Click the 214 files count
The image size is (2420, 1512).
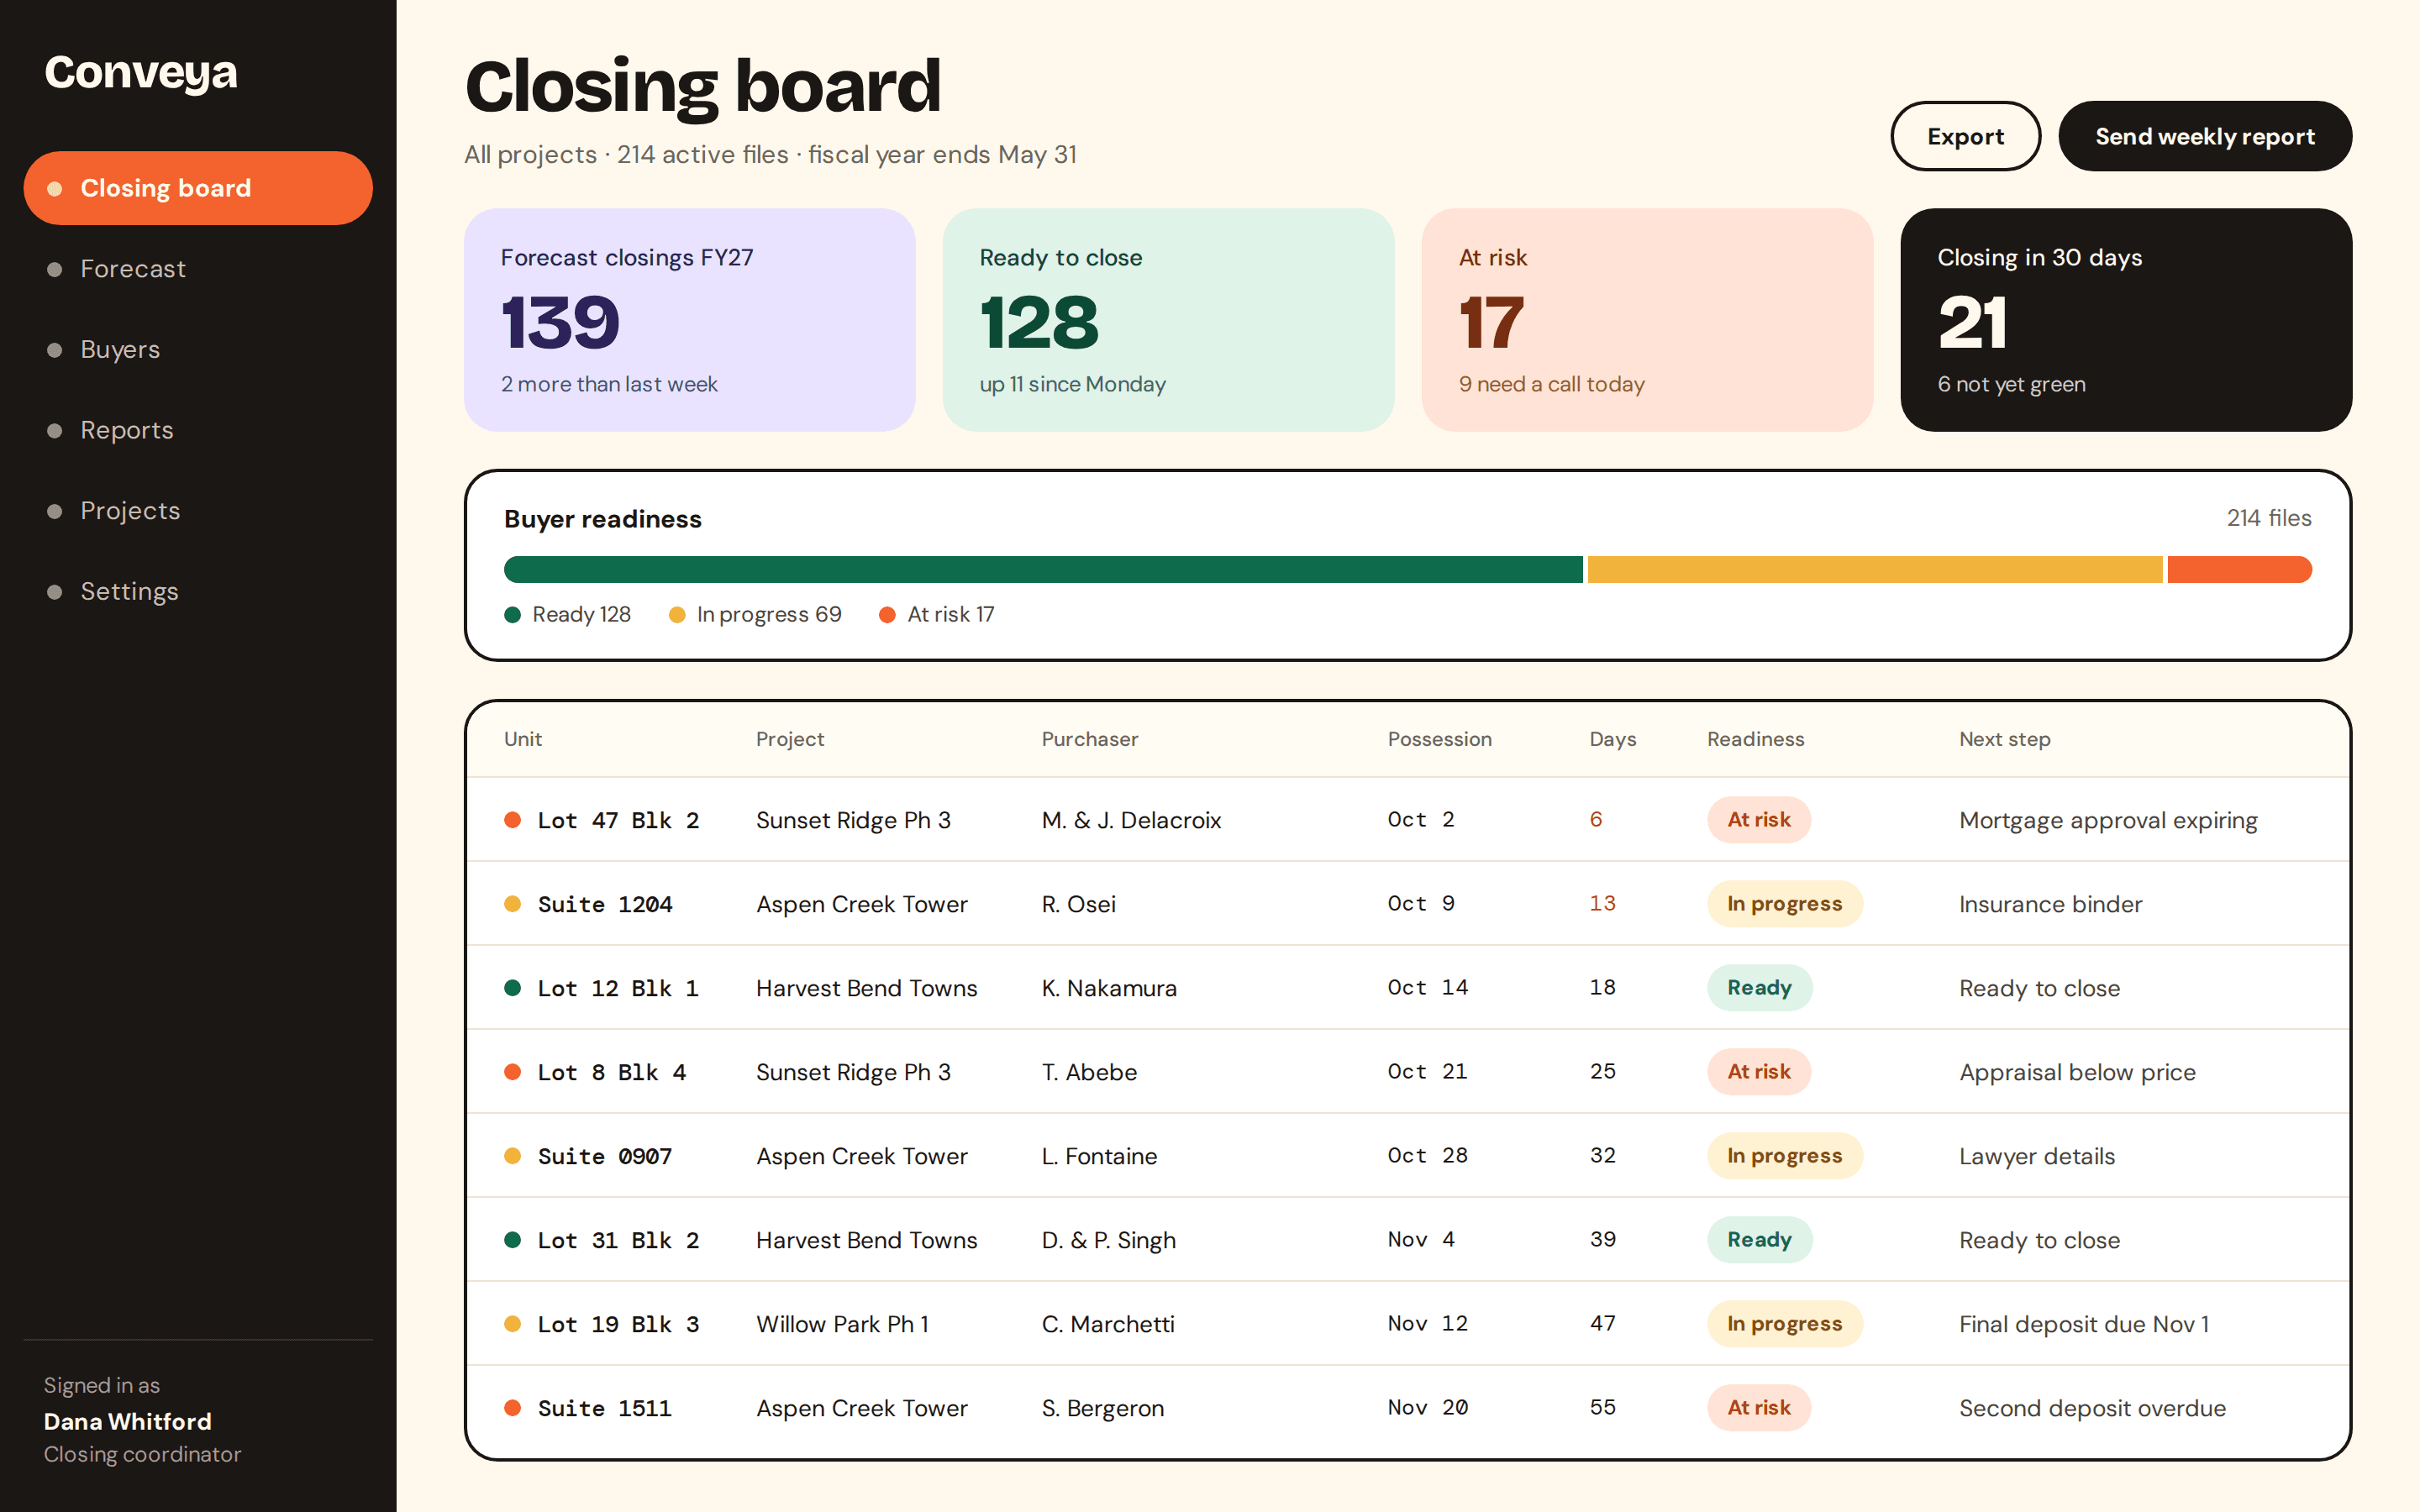tap(2269, 518)
